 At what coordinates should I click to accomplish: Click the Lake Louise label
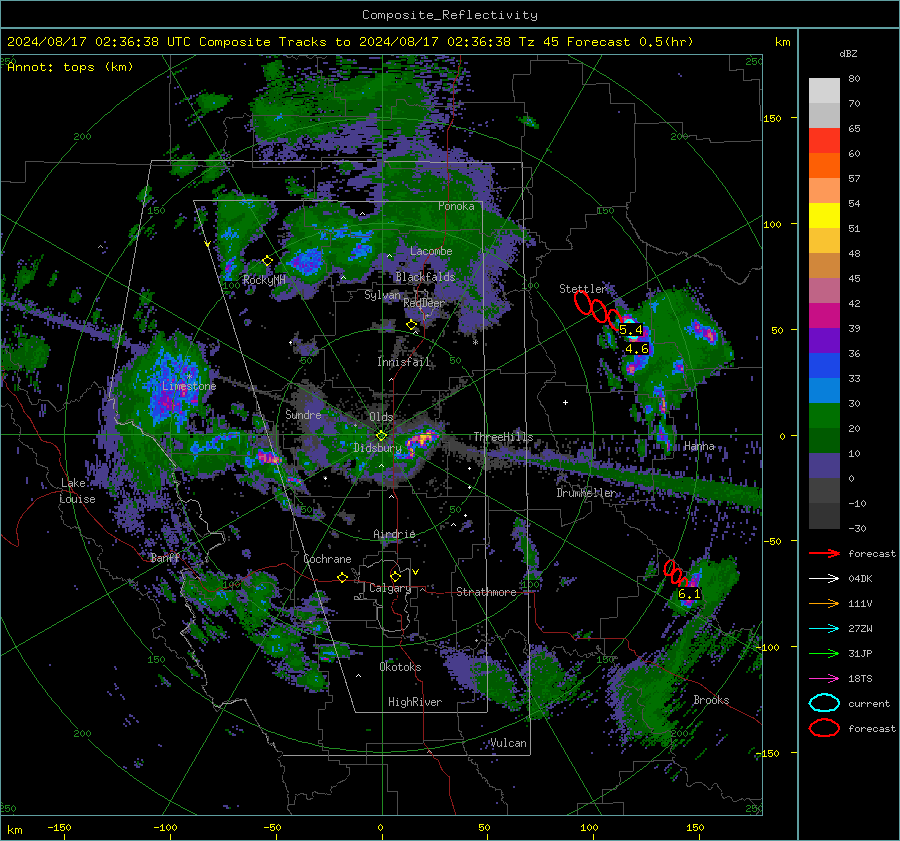pyautogui.click(x=77, y=491)
